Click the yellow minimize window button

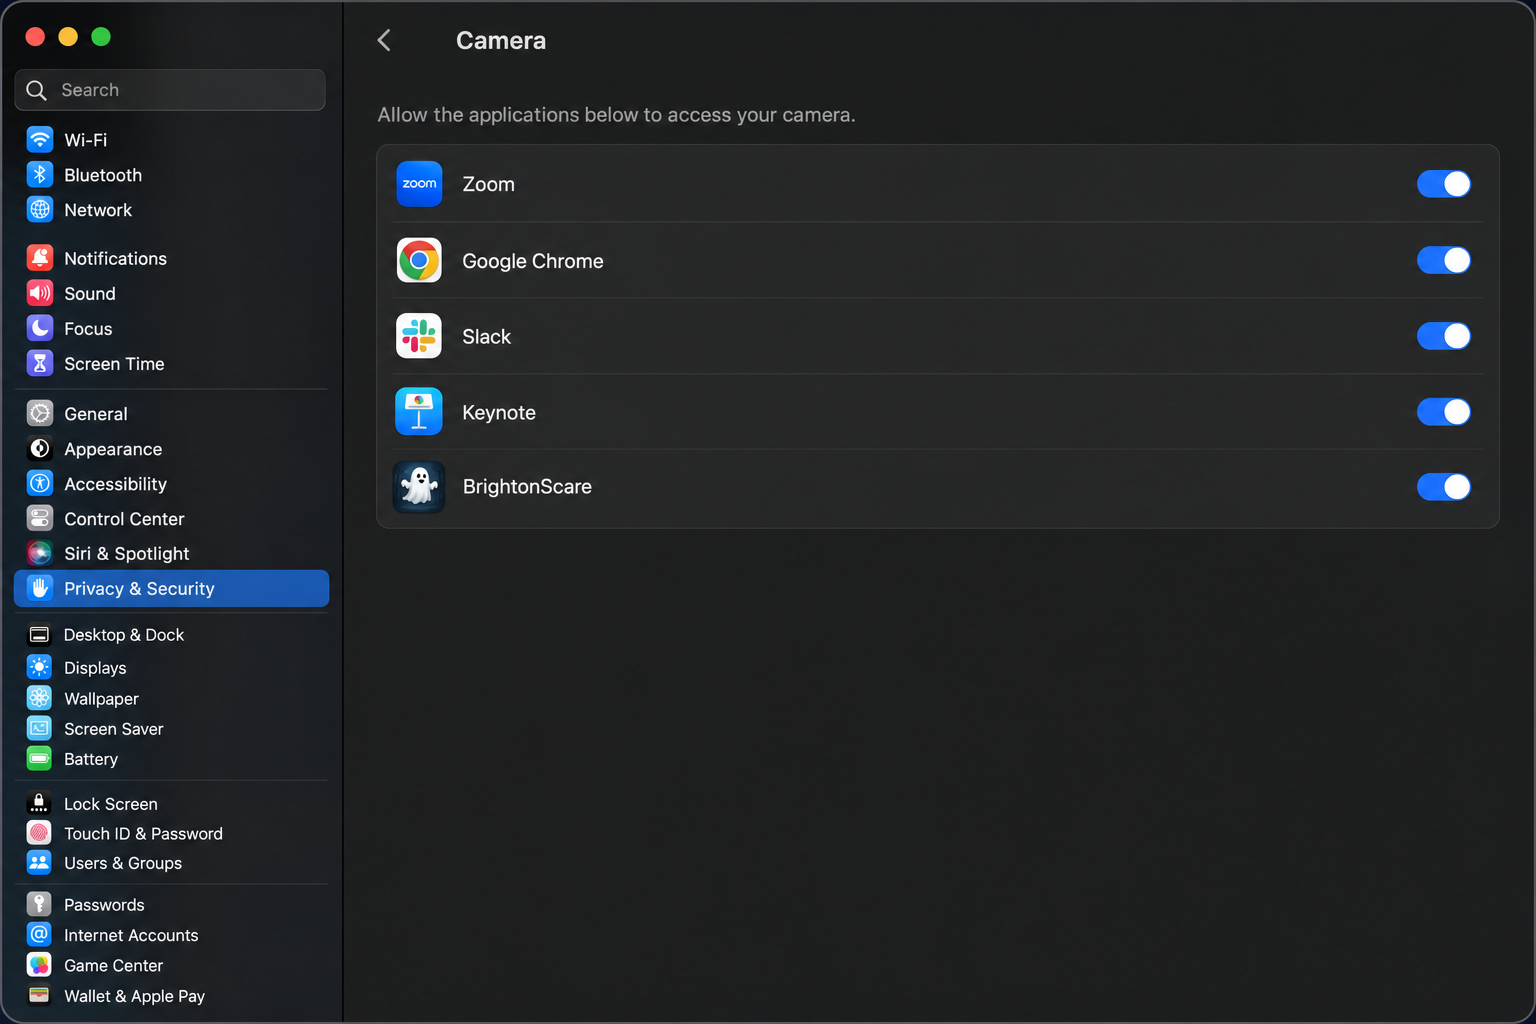pyautogui.click(x=68, y=37)
